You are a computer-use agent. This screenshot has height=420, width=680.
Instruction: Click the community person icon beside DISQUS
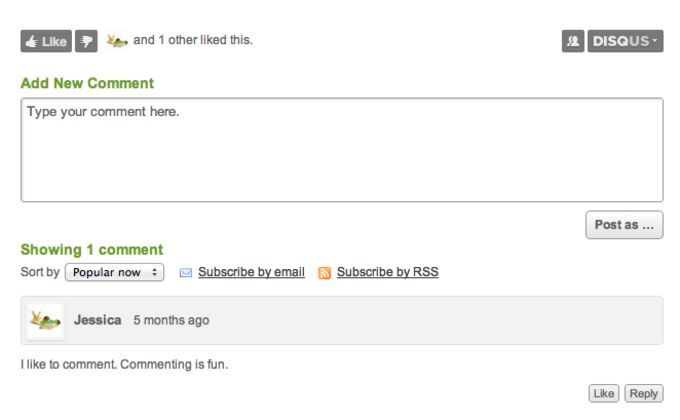click(573, 41)
